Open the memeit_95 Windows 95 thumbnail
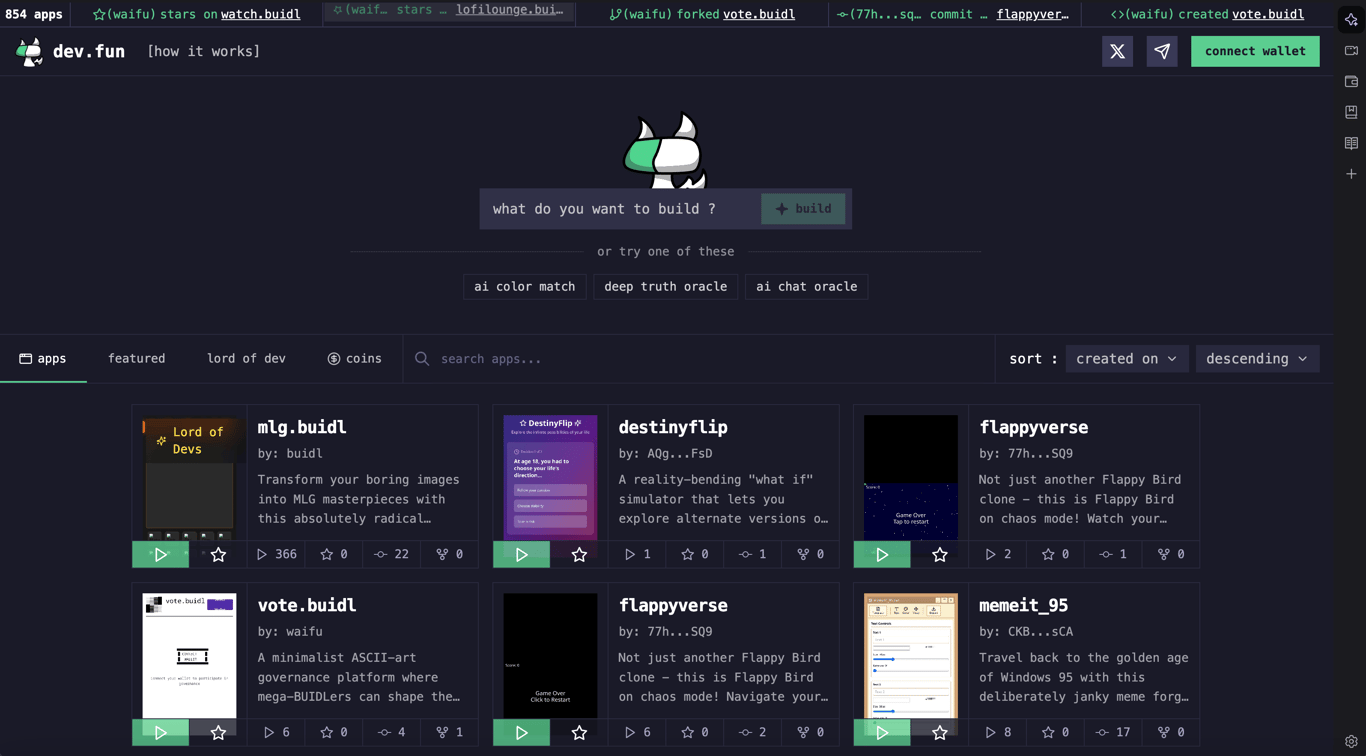The image size is (1366, 756). coord(911,656)
